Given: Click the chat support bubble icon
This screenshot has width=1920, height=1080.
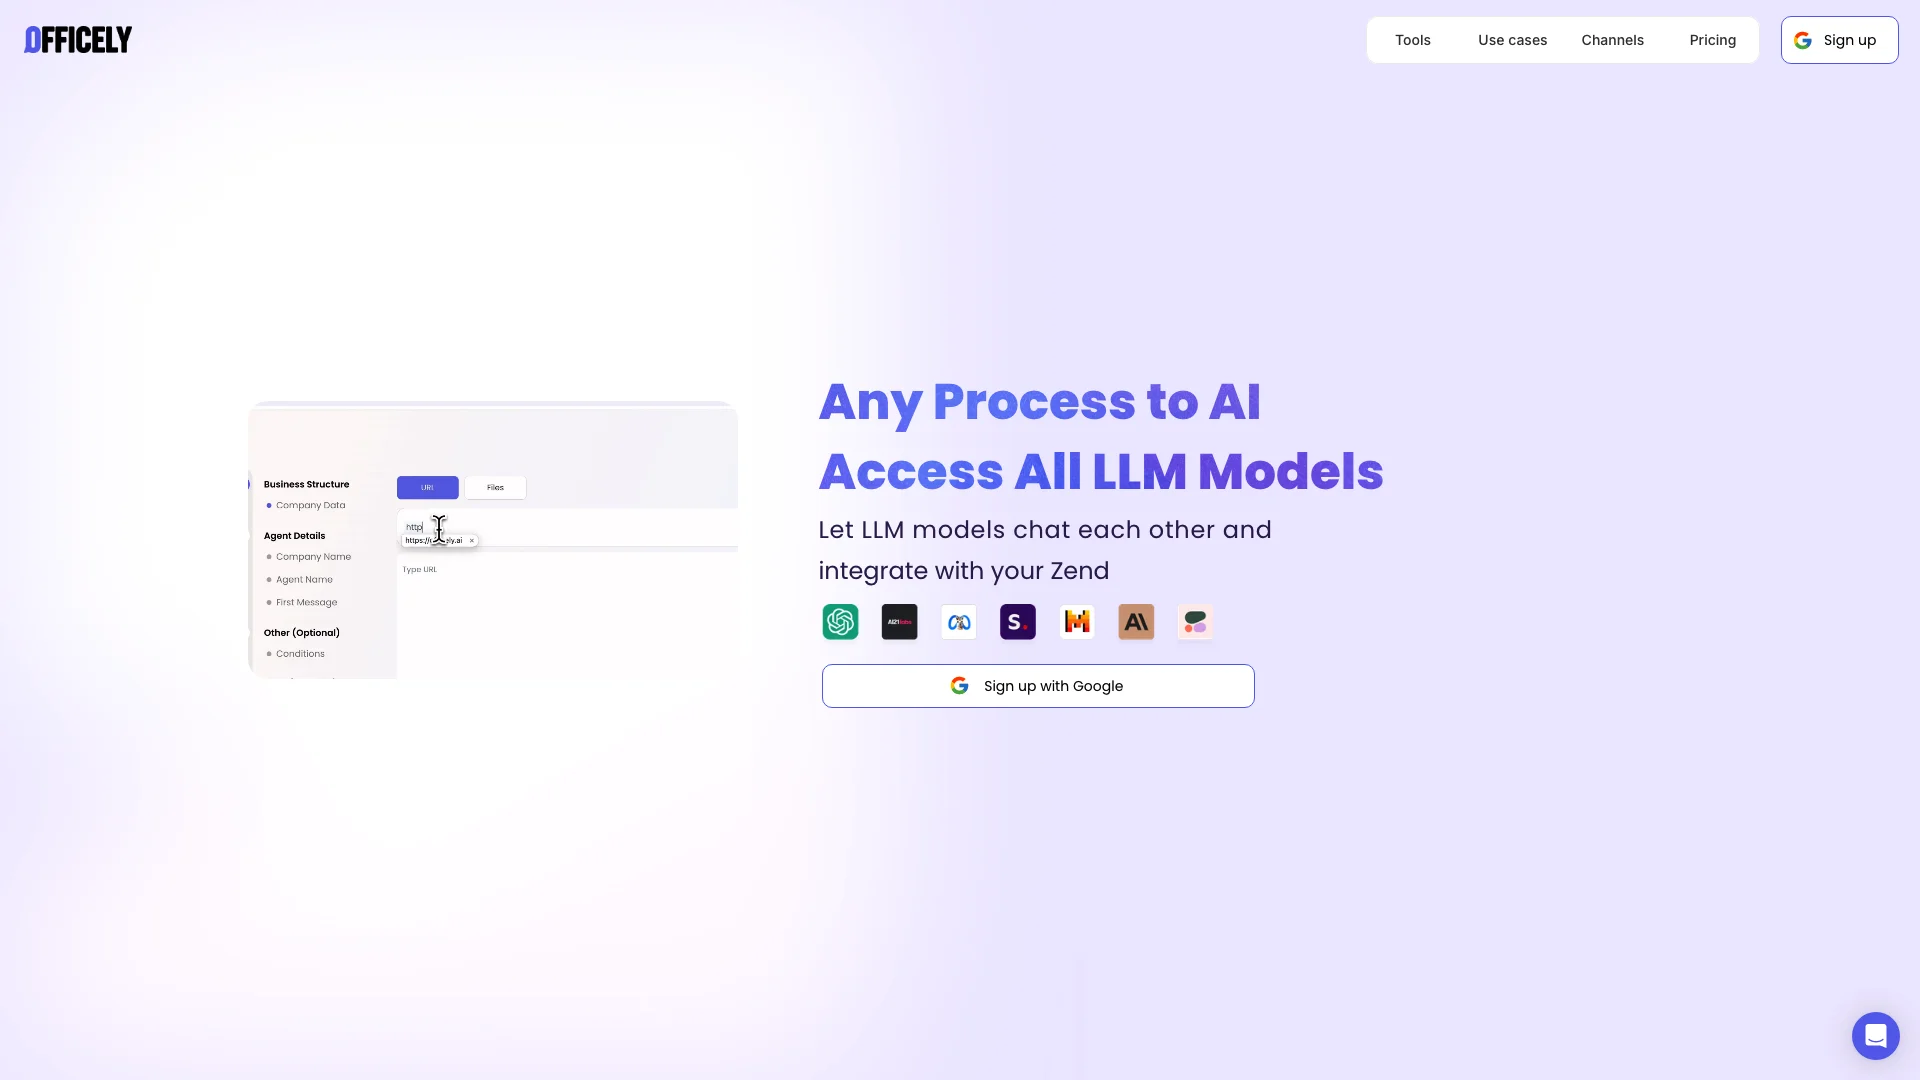Looking at the screenshot, I should pyautogui.click(x=1875, y=1035).
